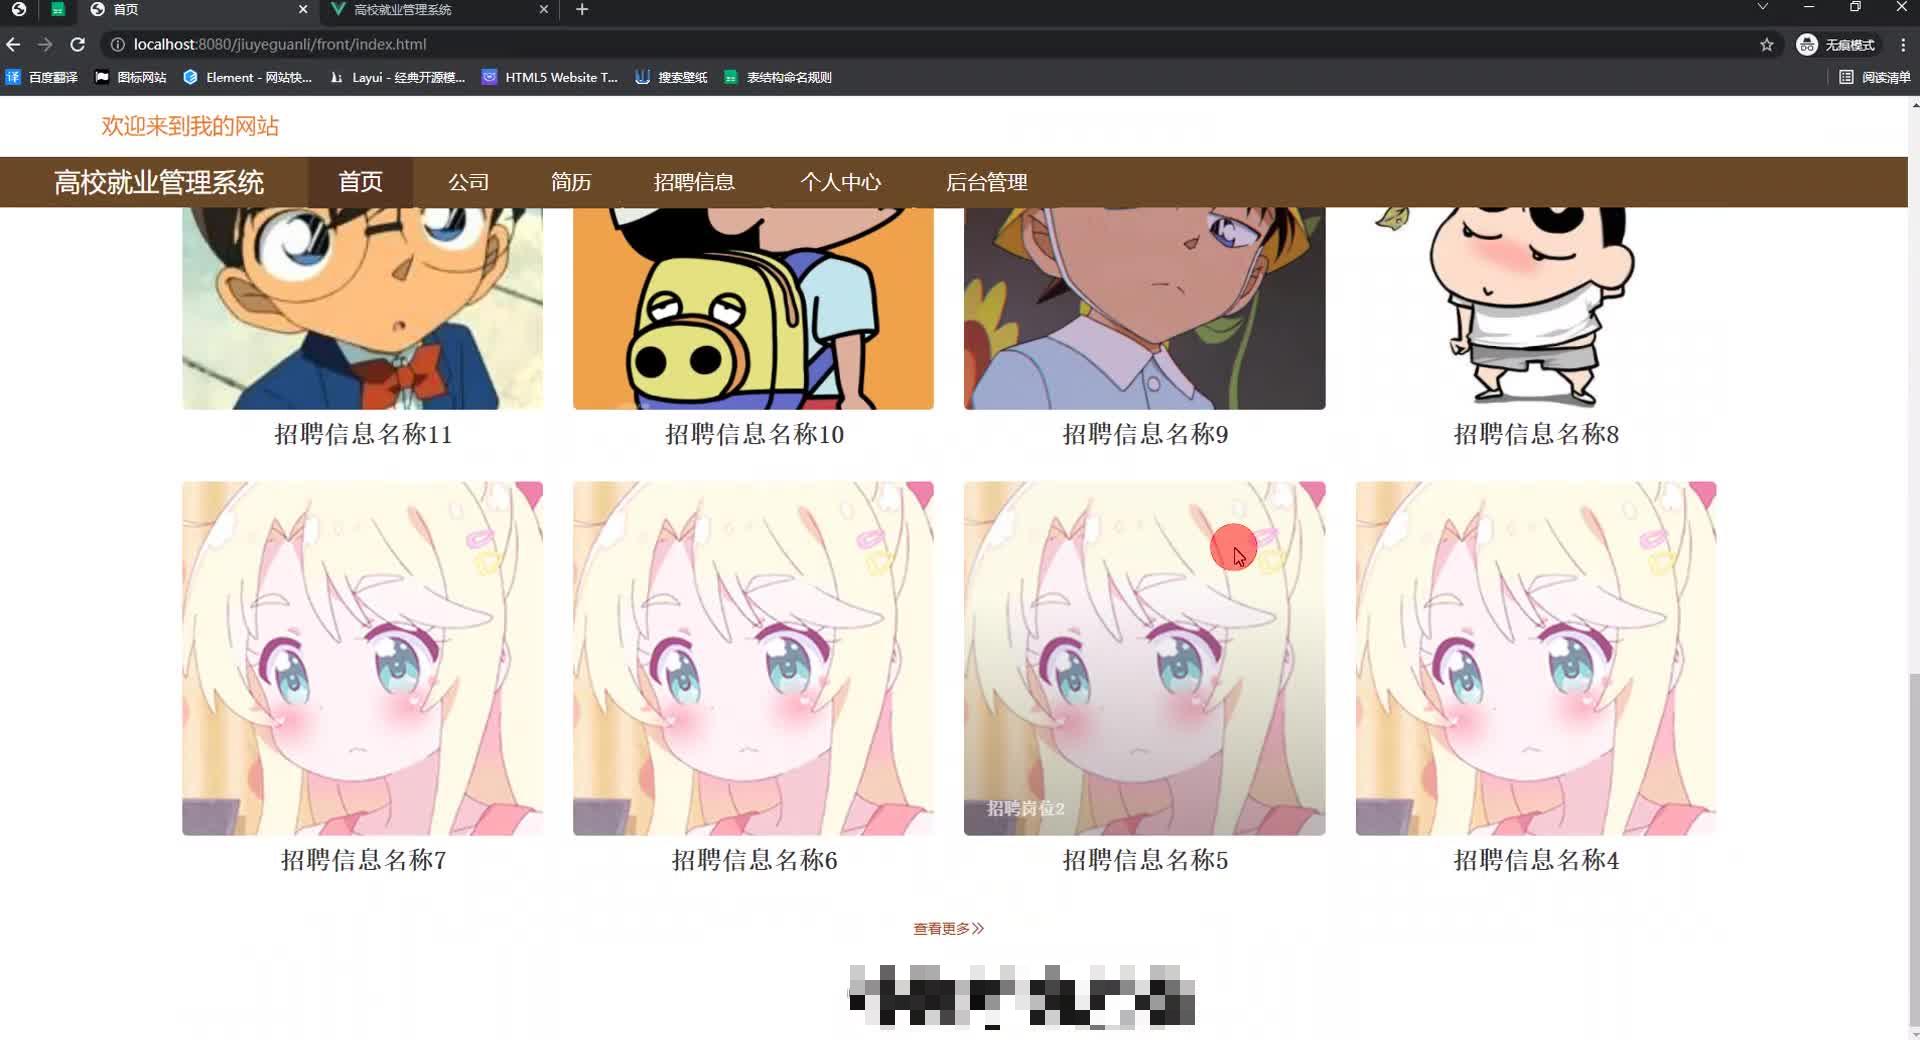
Task: View site information icon in address bar
Action: pos(117,44)
